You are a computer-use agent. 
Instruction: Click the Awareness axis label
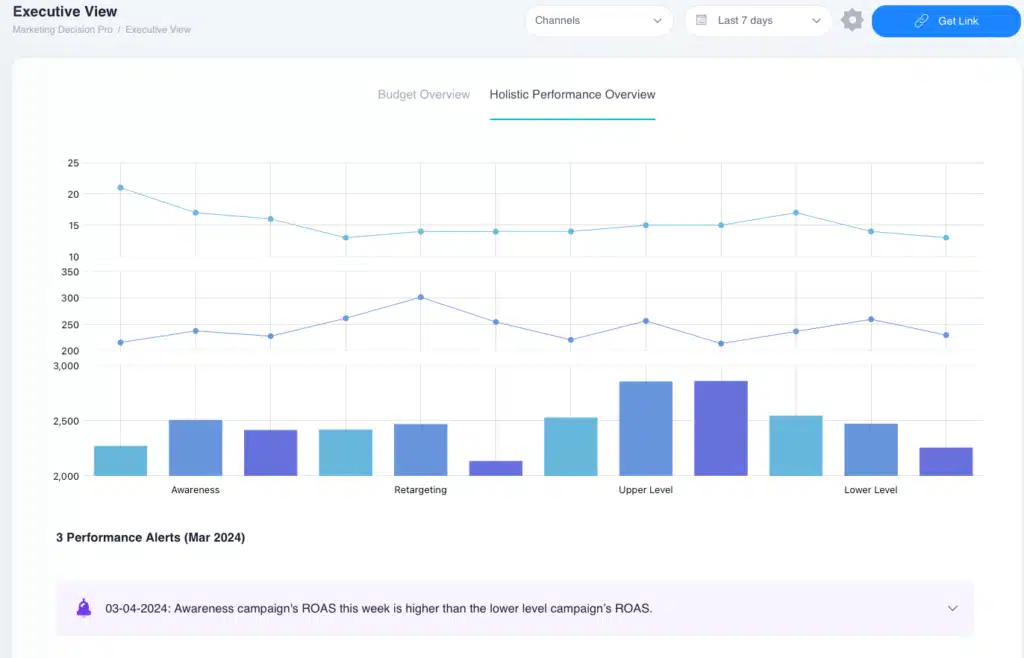click(195, 490)
